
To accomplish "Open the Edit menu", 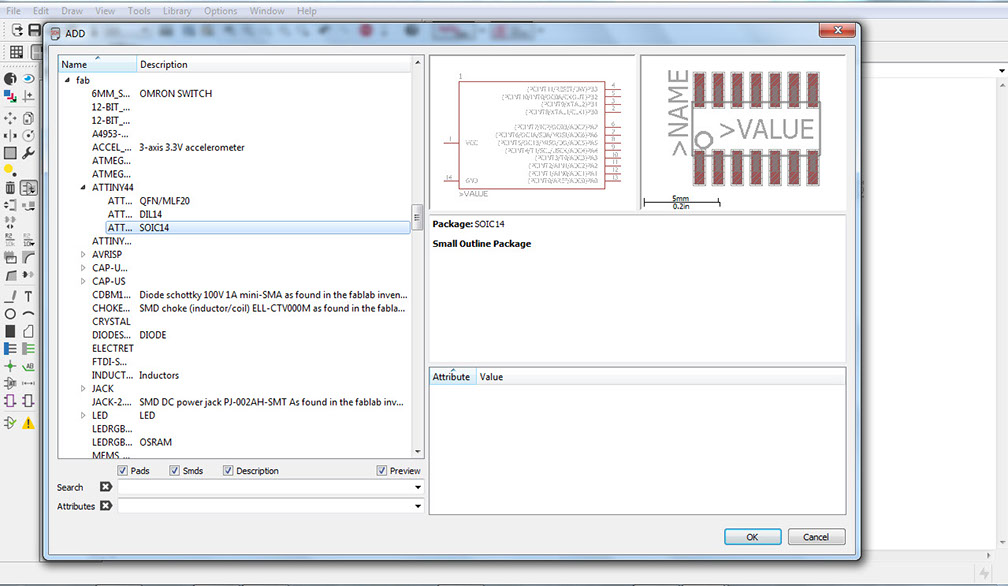I will pos(40,11).
